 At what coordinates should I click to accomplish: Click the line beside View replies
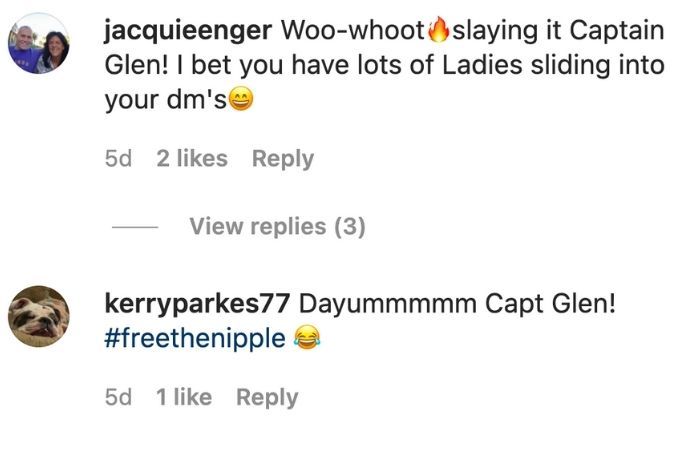[135, 227]
